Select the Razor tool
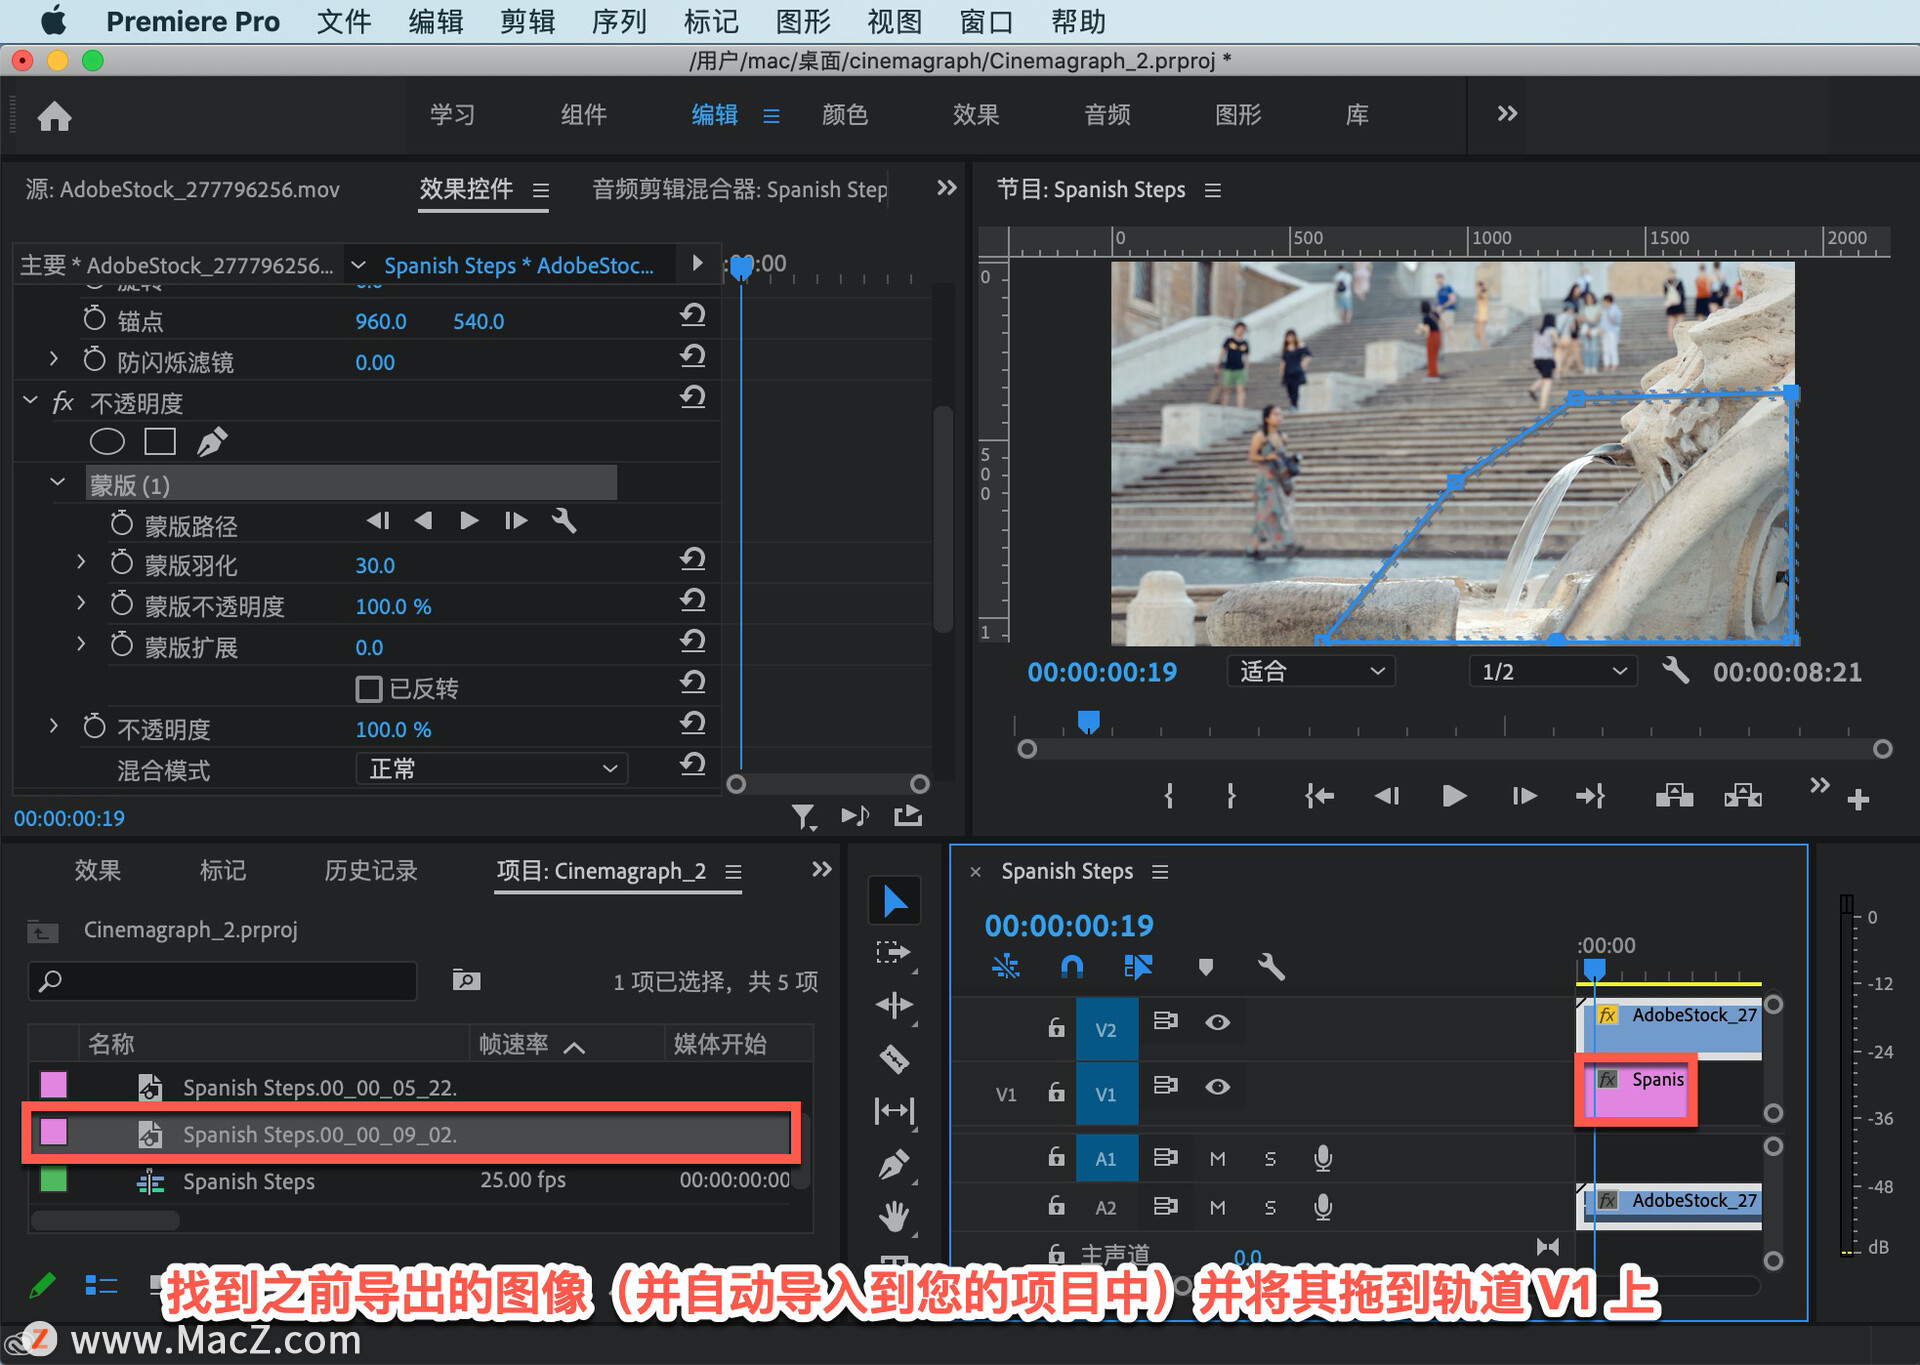Screen dimensions: 1920x1365 point(894,1058)
